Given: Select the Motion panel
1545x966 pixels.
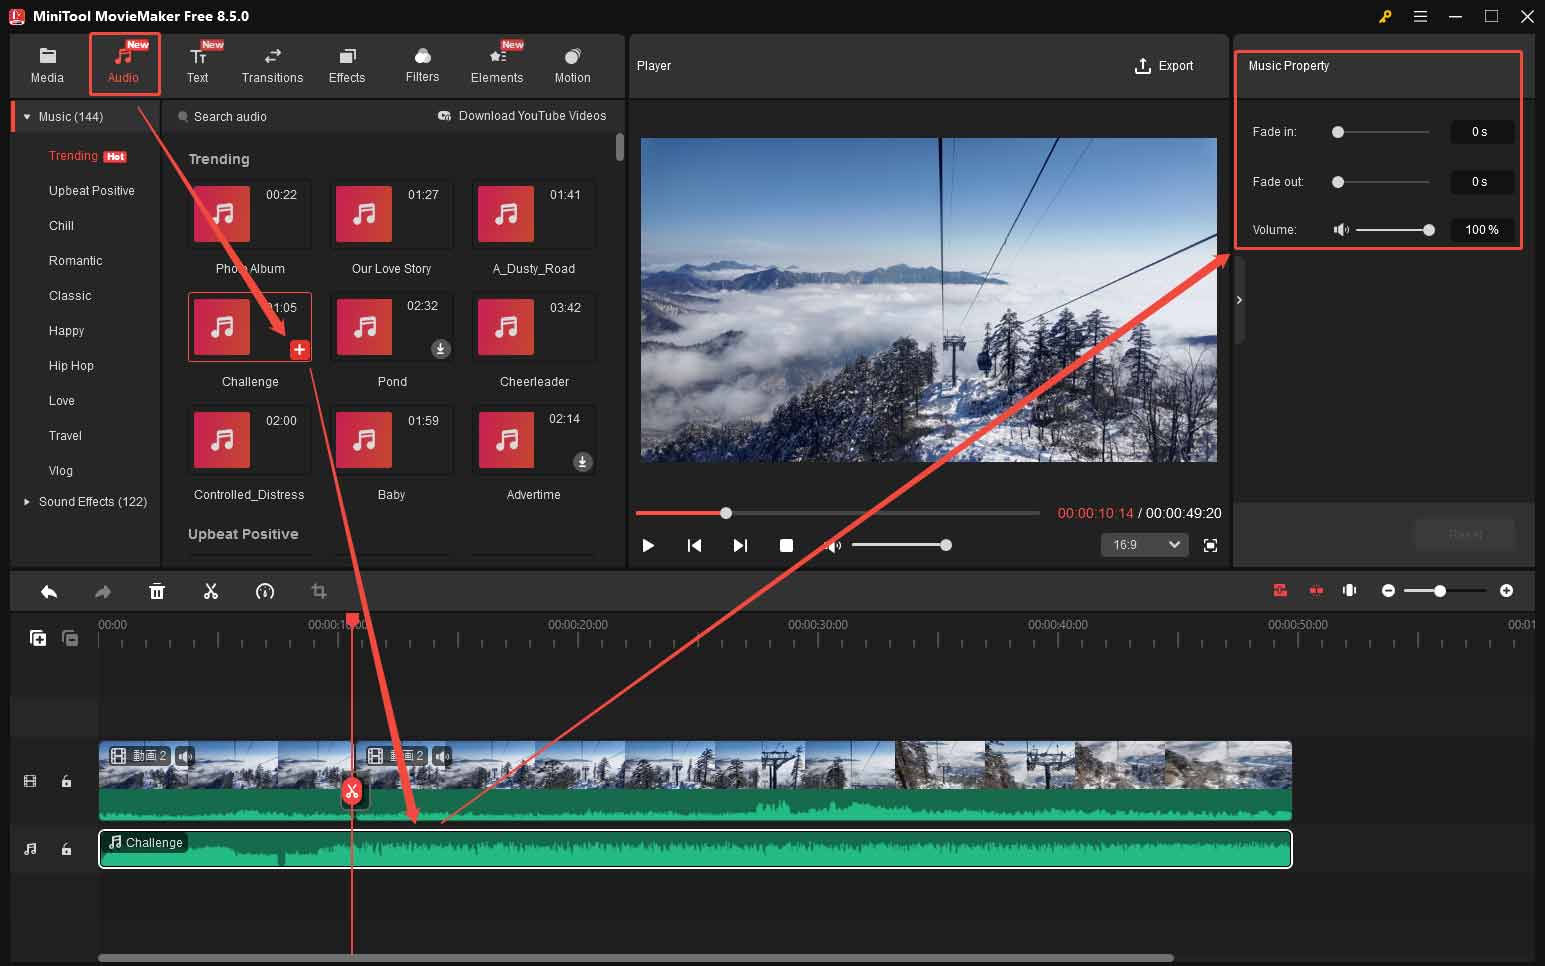Looking at the screenshot, I should point(571,64).
